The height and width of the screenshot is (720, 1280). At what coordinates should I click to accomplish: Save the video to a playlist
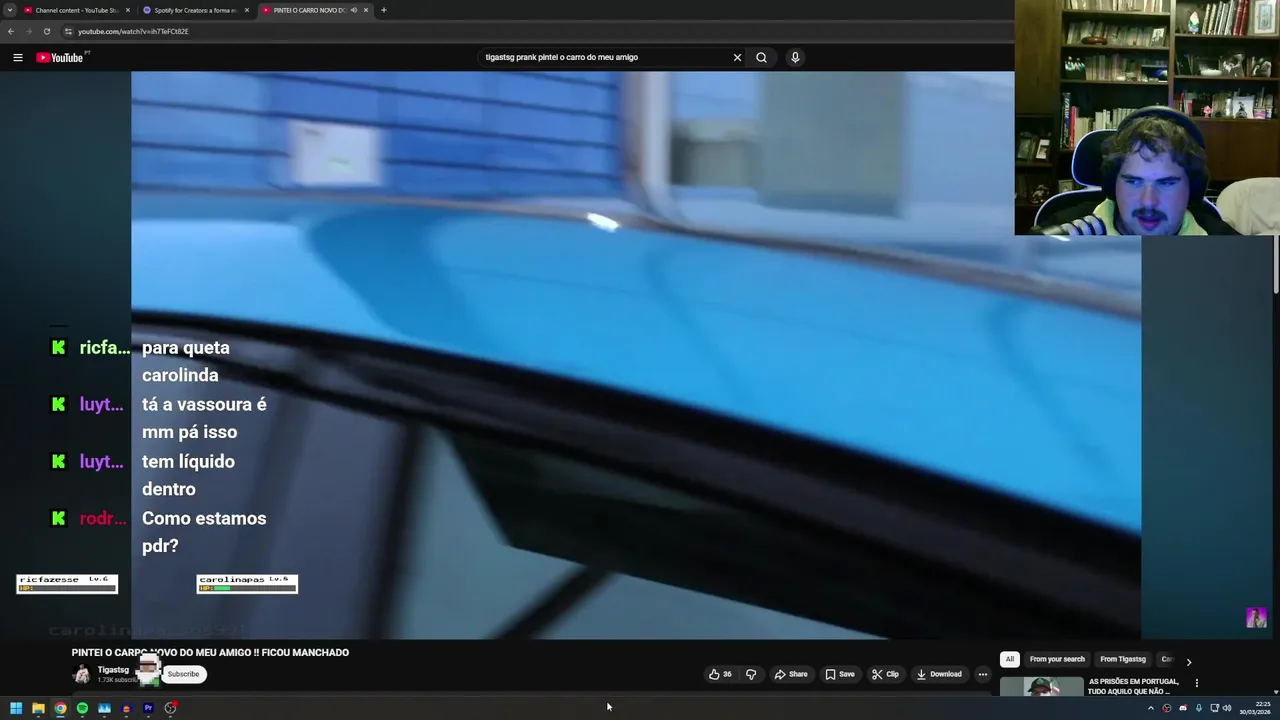[x=840, y=674]
